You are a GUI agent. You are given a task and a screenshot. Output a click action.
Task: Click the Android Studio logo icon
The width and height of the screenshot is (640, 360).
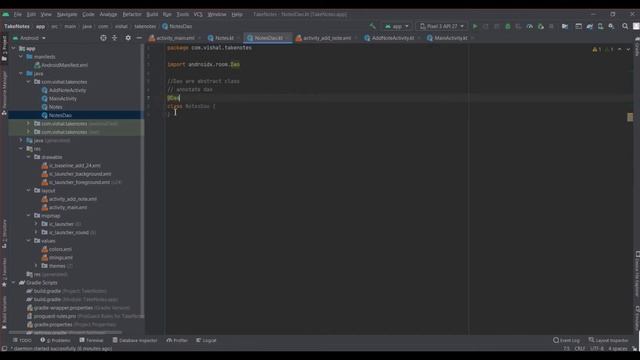point(6,14)
